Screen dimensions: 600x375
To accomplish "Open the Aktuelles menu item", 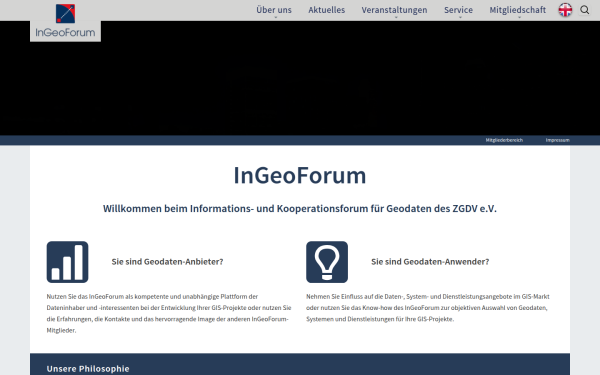I will pos(327,10).
